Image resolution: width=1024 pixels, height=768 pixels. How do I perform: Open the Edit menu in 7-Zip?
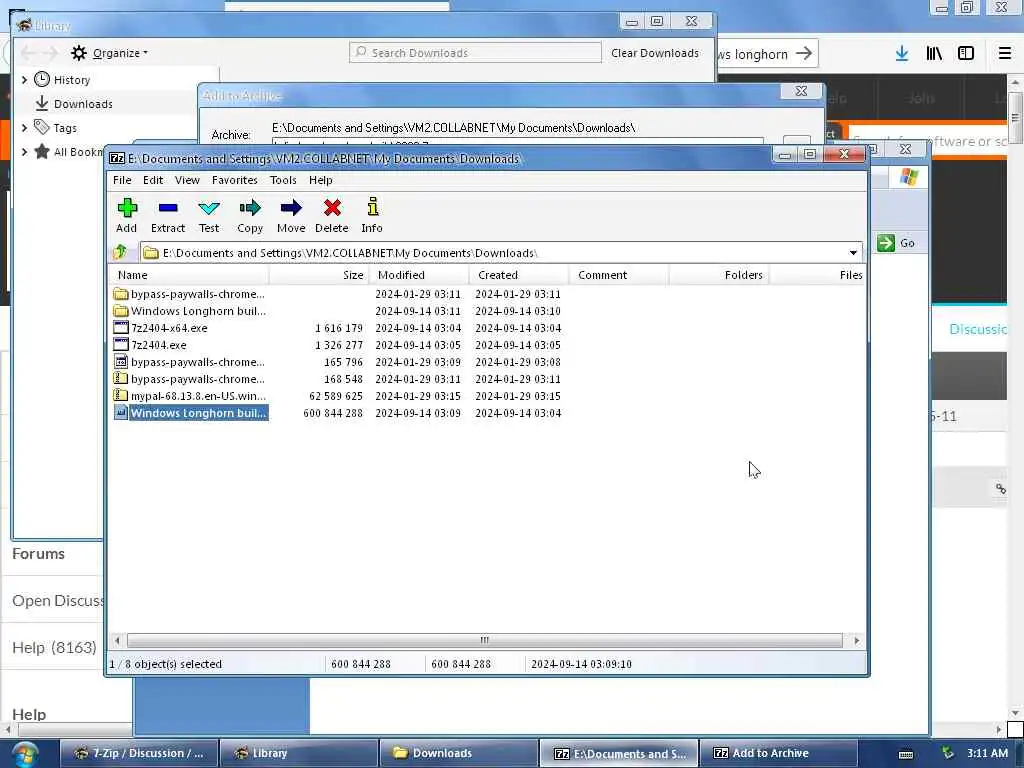[x=153, y=180]
